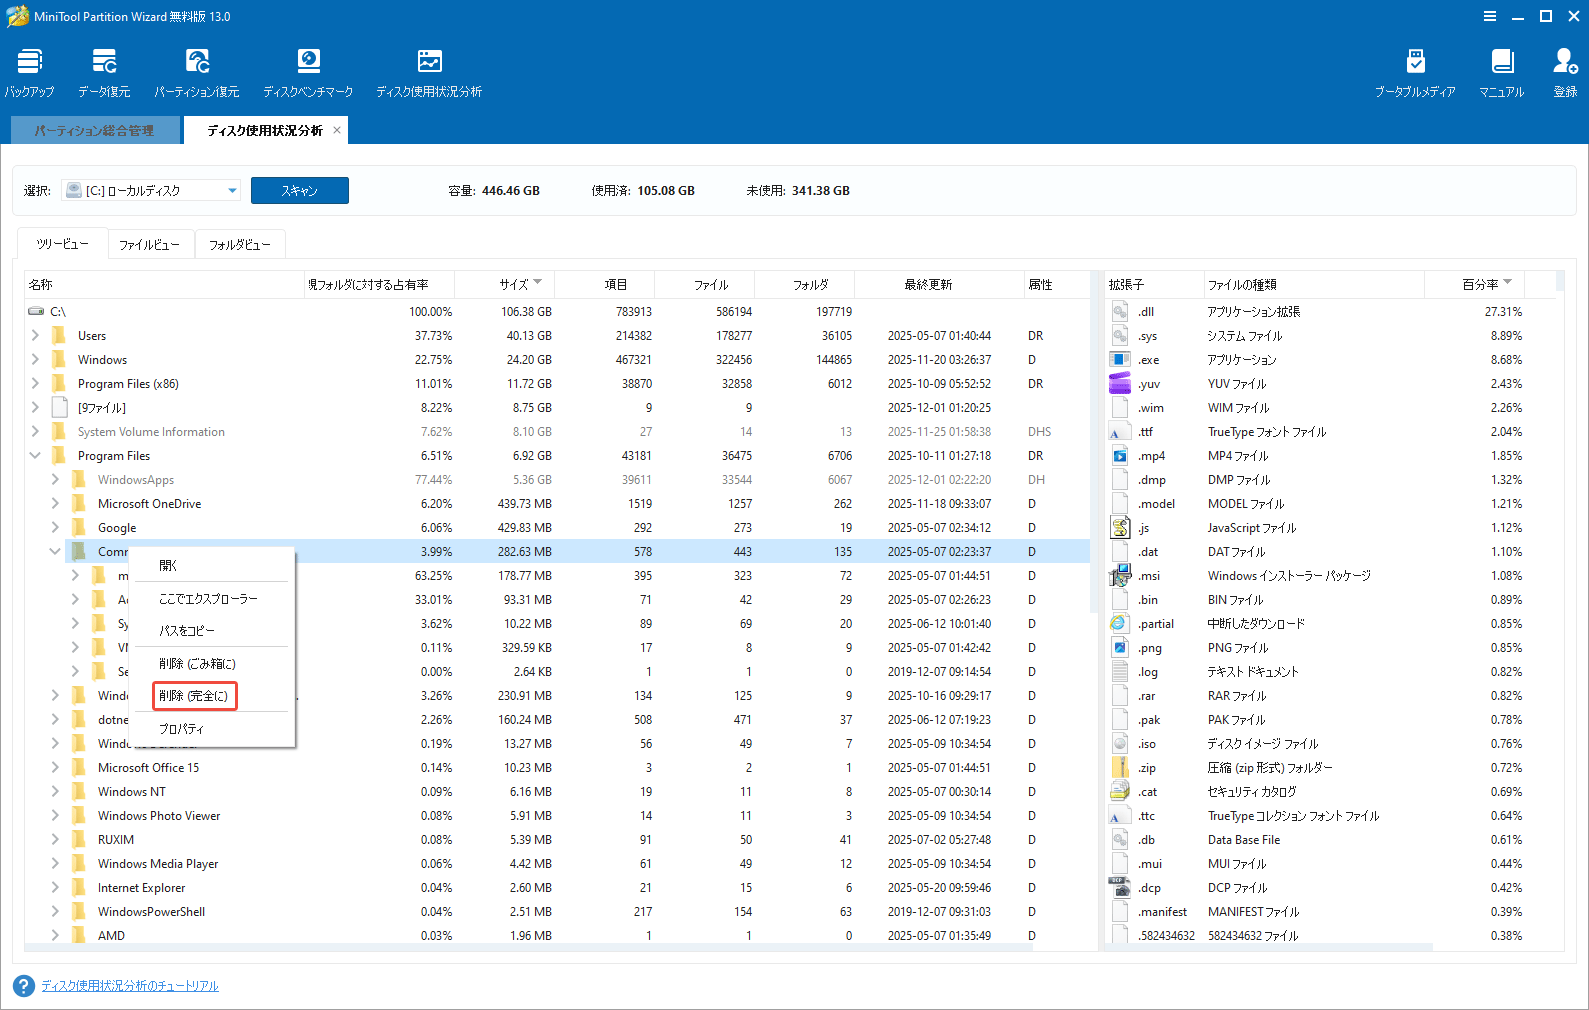Select the ツリービュー tab

click(x=63, y=243)
